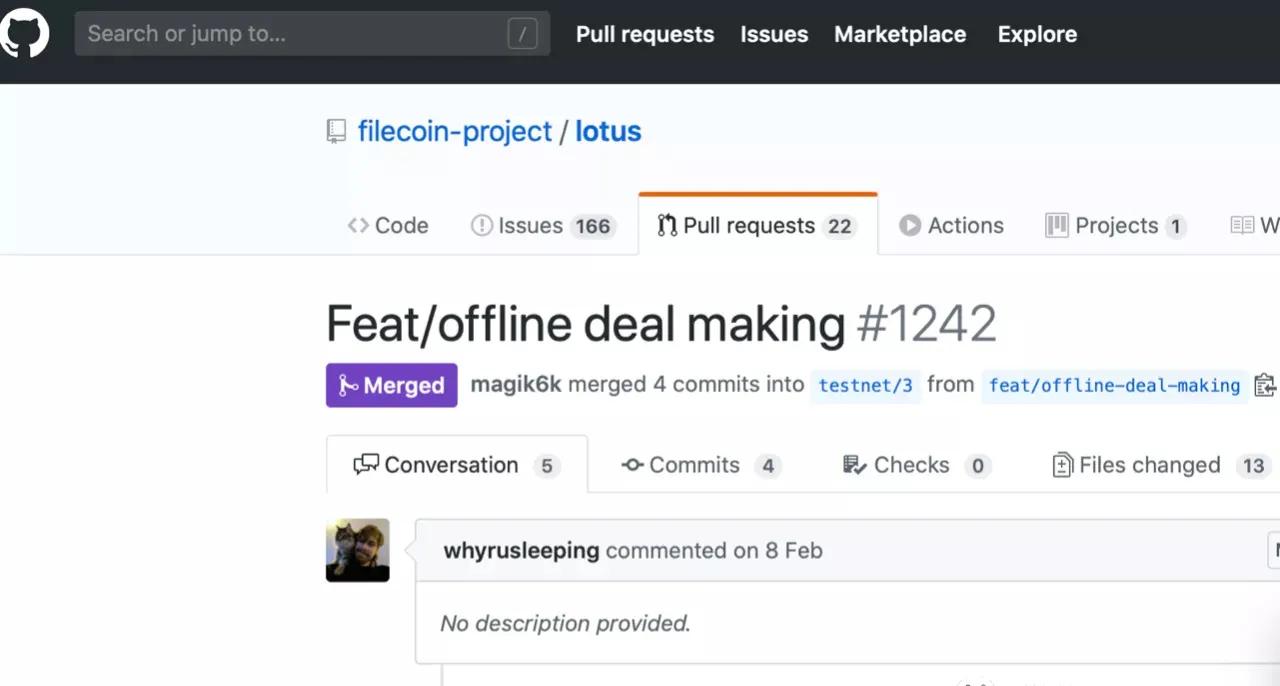Open Marketplace in the top navigation

point(899,34)
